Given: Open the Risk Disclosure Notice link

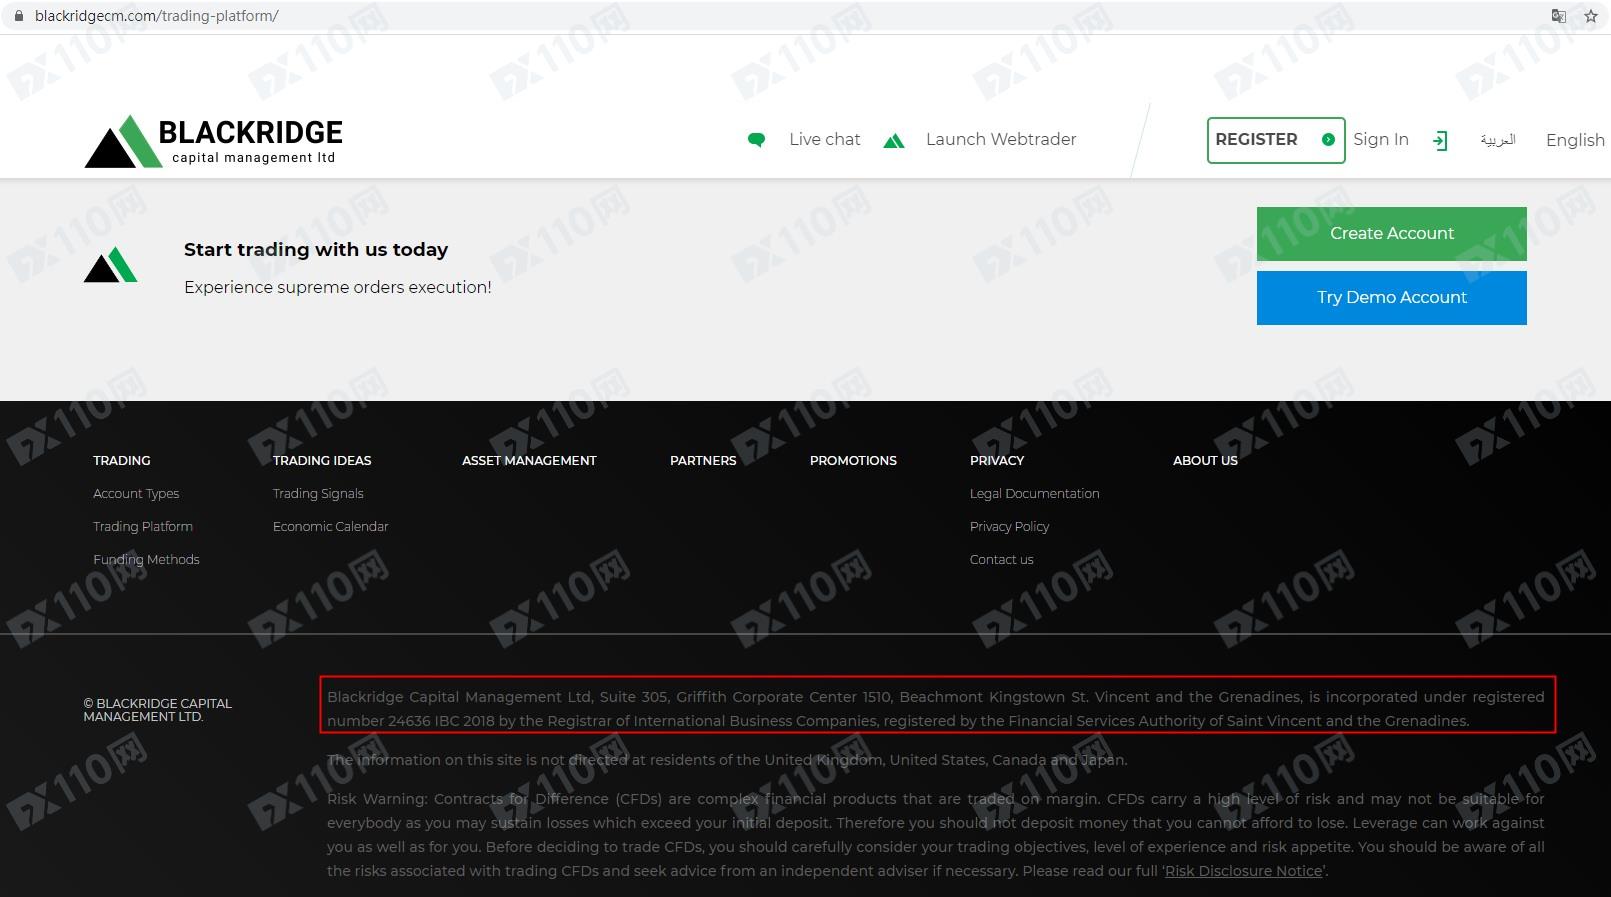Looking at the screenshot, I should (1244, 871).
